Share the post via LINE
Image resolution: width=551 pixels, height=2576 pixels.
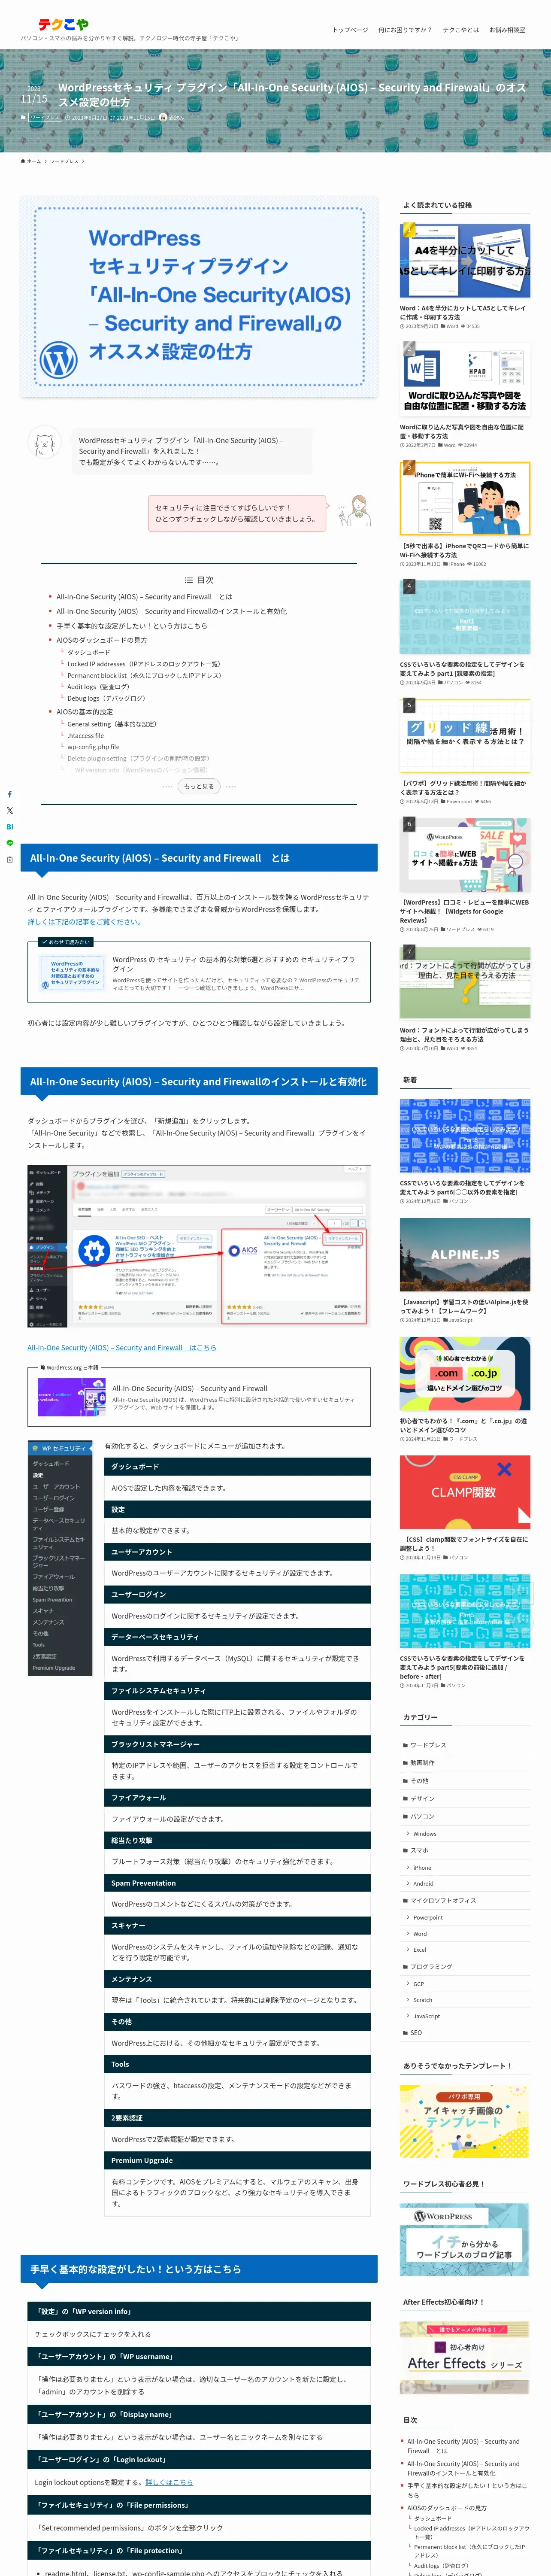click(10, 843)
